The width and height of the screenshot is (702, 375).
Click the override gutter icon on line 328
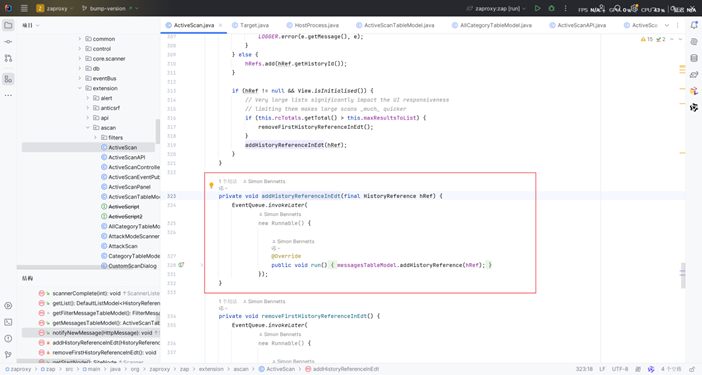point(181,265)
